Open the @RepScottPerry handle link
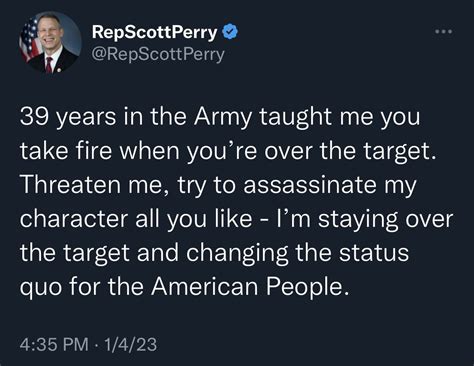The image size is (474, 366). [158, 54]
